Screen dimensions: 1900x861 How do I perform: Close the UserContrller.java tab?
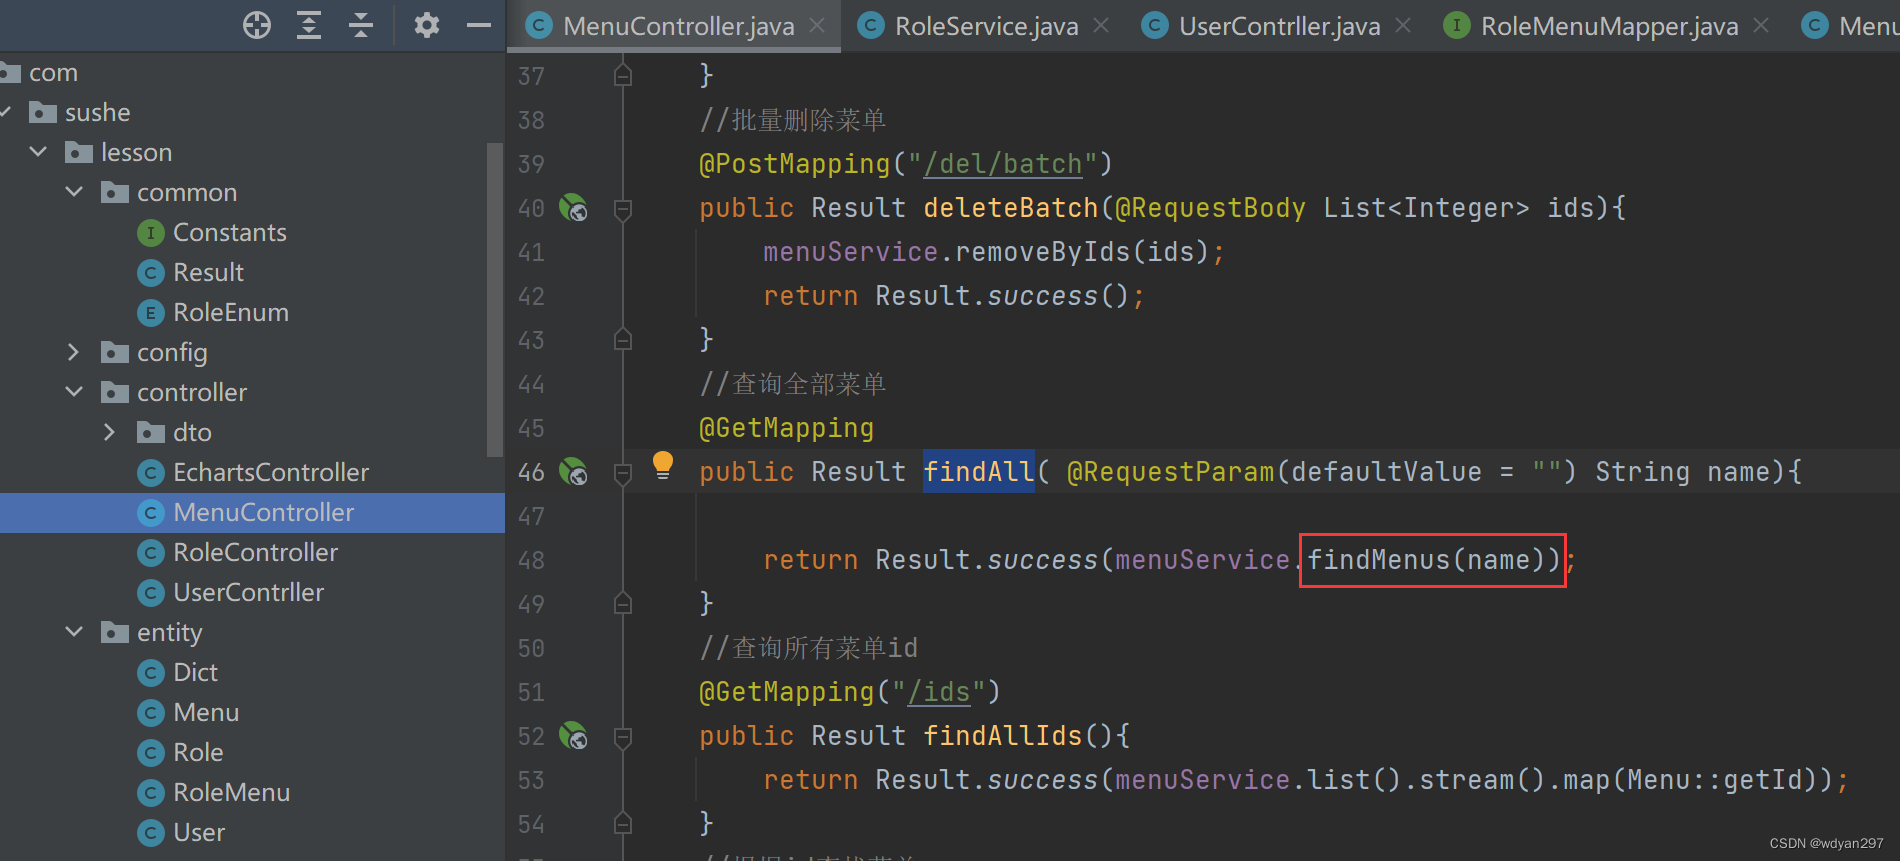click(1403, 25)
